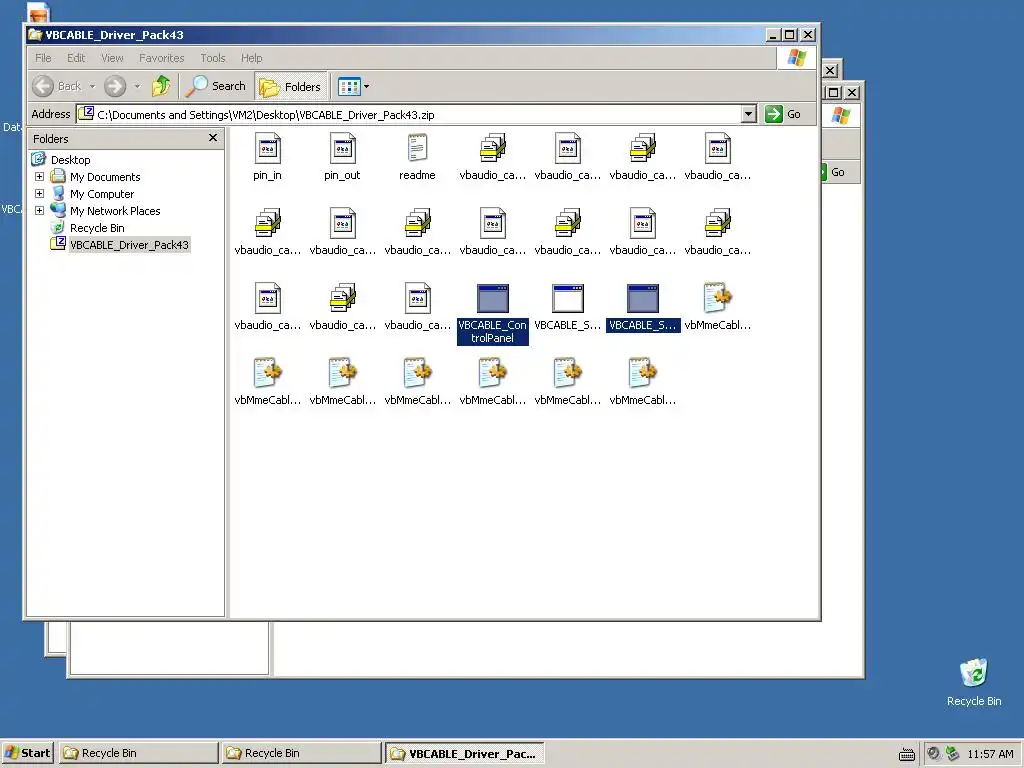Expand the My Network Places tree node
The image size is (1024, 768).
(x=39, y=210)
